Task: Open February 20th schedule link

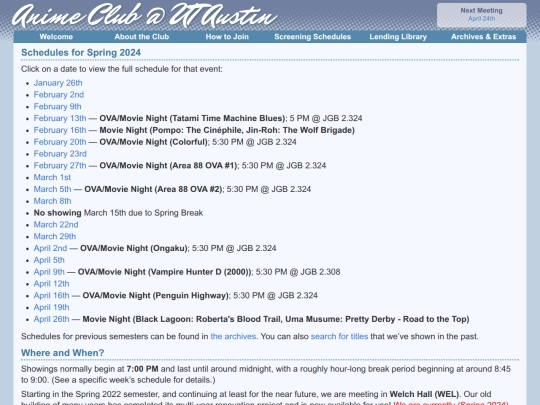Action: pyautogui.click(x=60, y=142)
